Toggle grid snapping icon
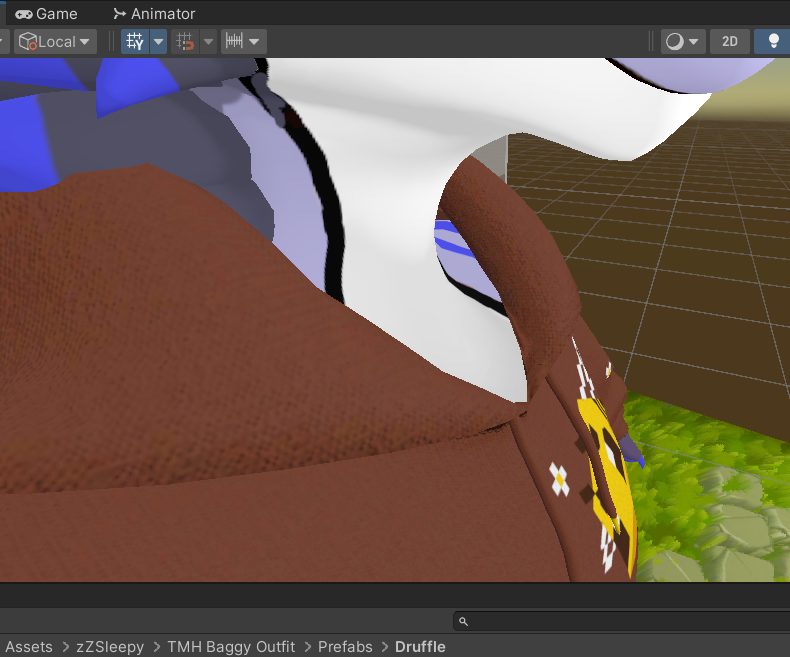The height and width of the screenshot is (657, 790). point(185,41)
